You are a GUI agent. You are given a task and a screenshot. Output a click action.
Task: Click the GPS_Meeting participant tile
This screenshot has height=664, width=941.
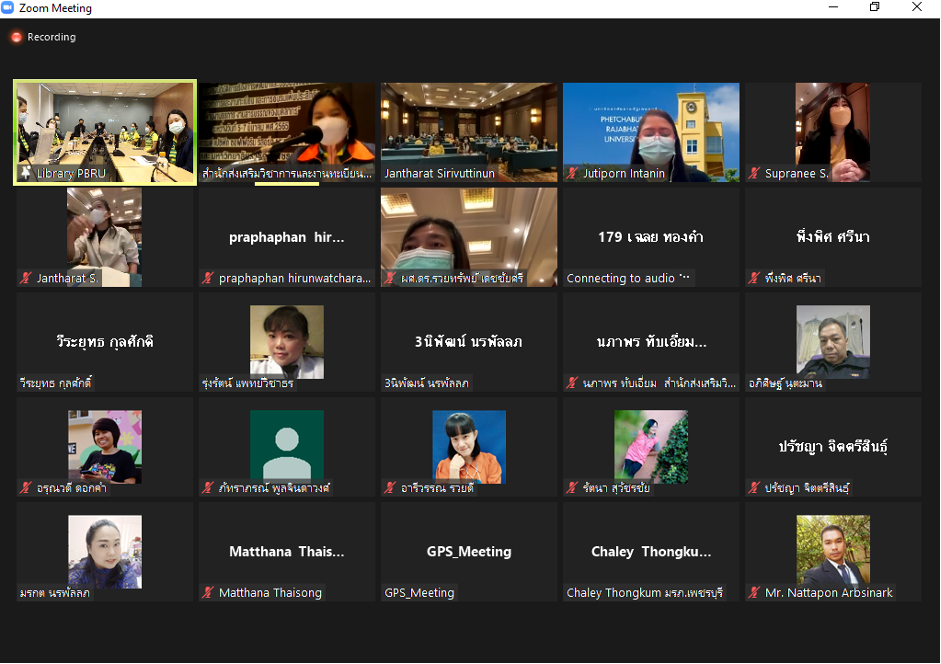pyautogui.click(x=469, y=552)
